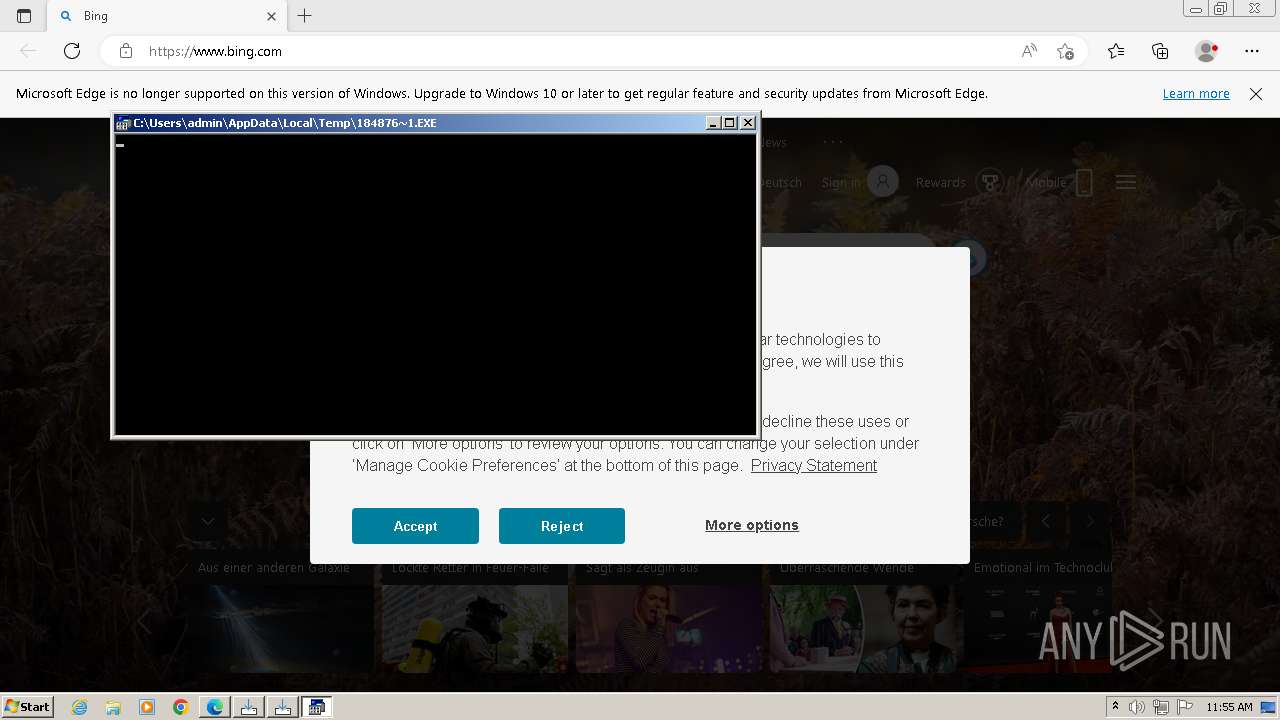
Task: Click Sign in on the Bing page
Action: click(841, 182)
